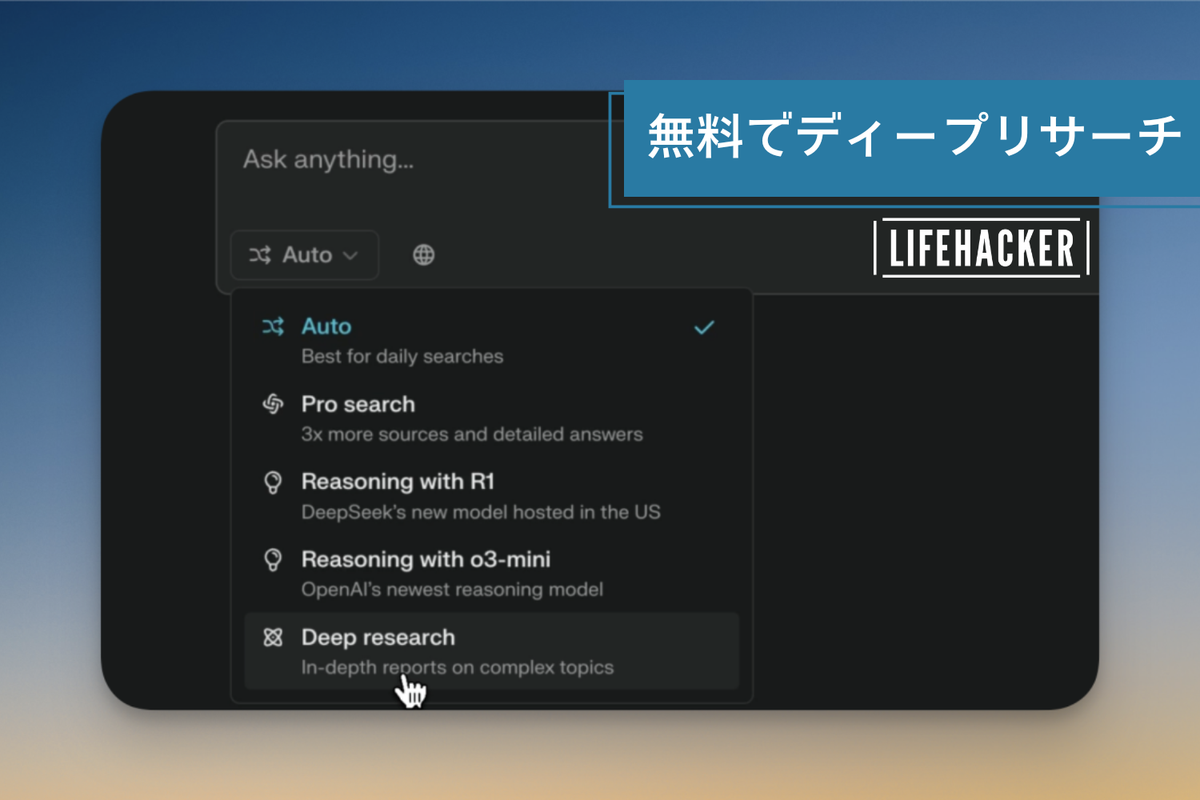Click the "In-depth reports on complex topics" description

(x=457, y=667)
